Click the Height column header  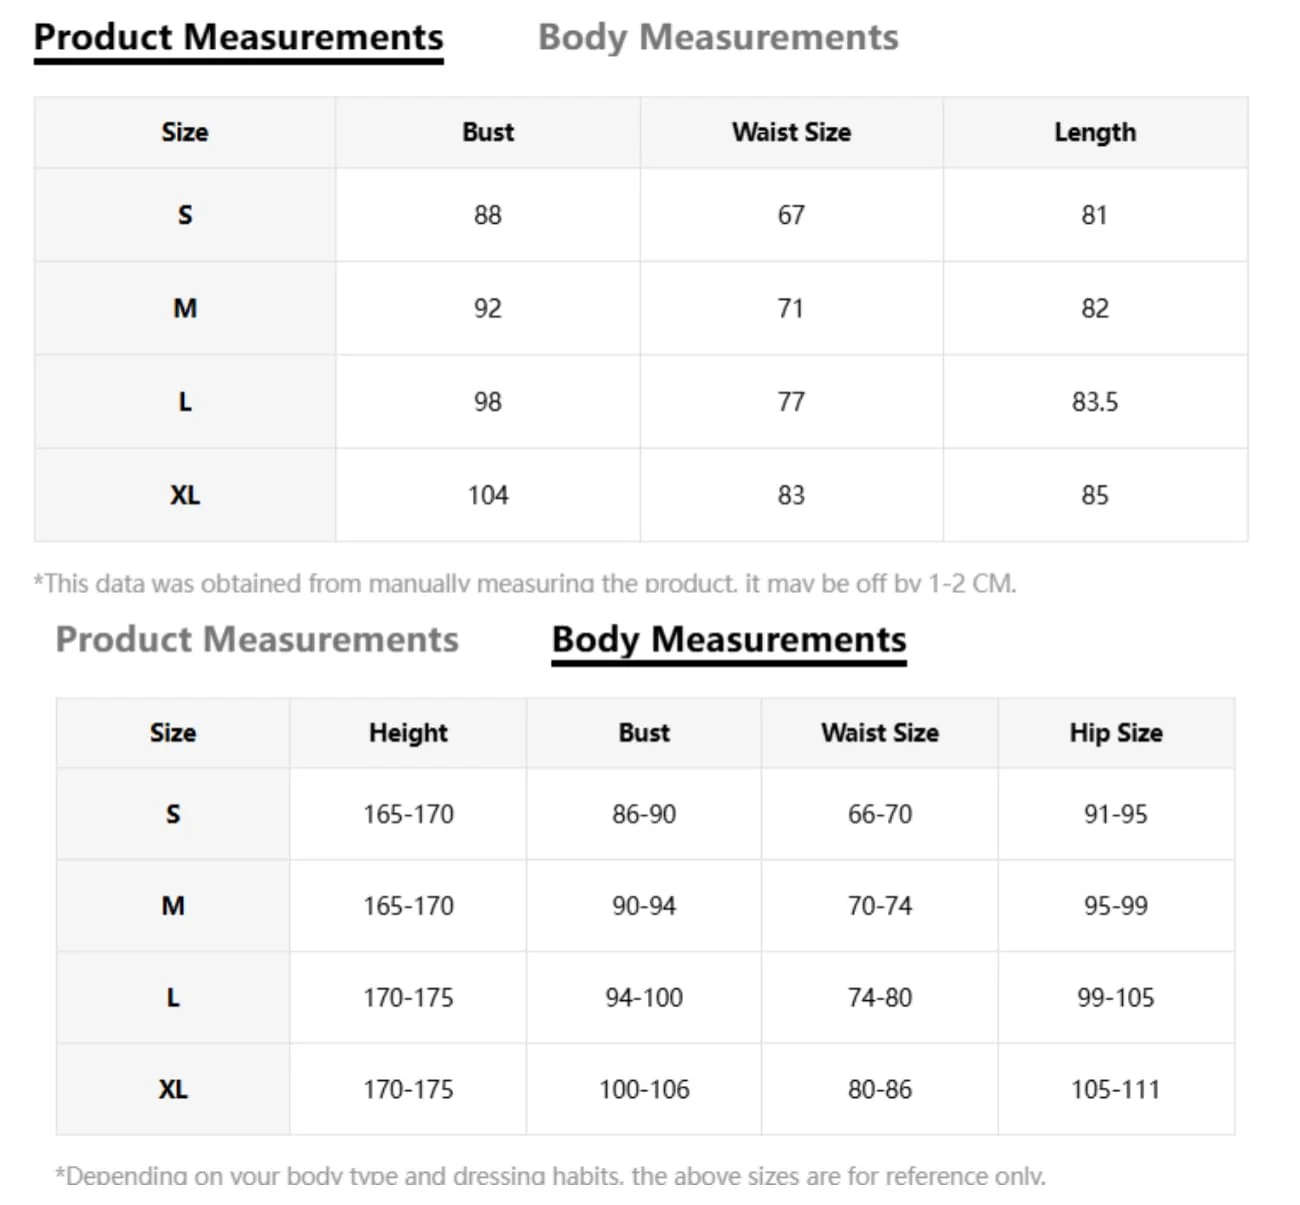click(408, 733)
